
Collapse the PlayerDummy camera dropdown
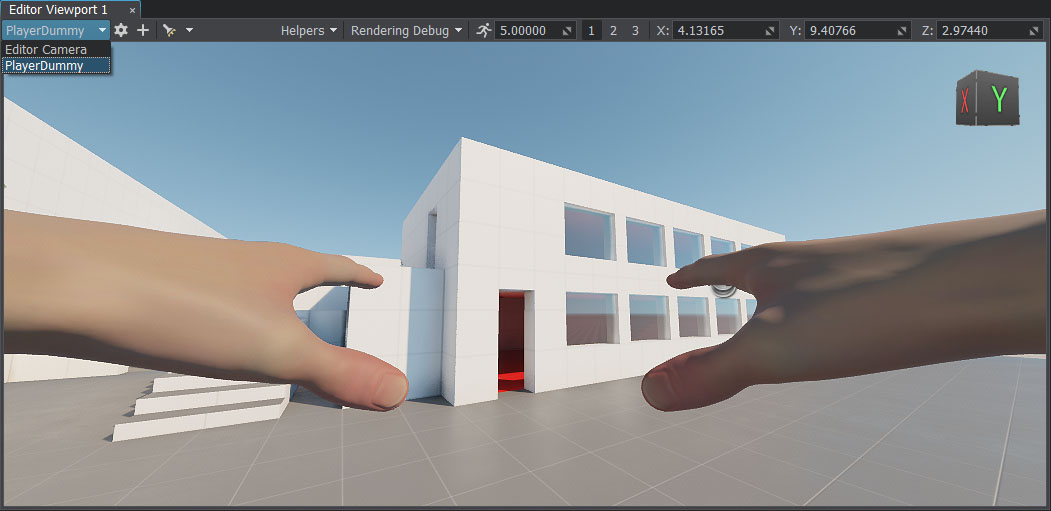click(55, 31)
